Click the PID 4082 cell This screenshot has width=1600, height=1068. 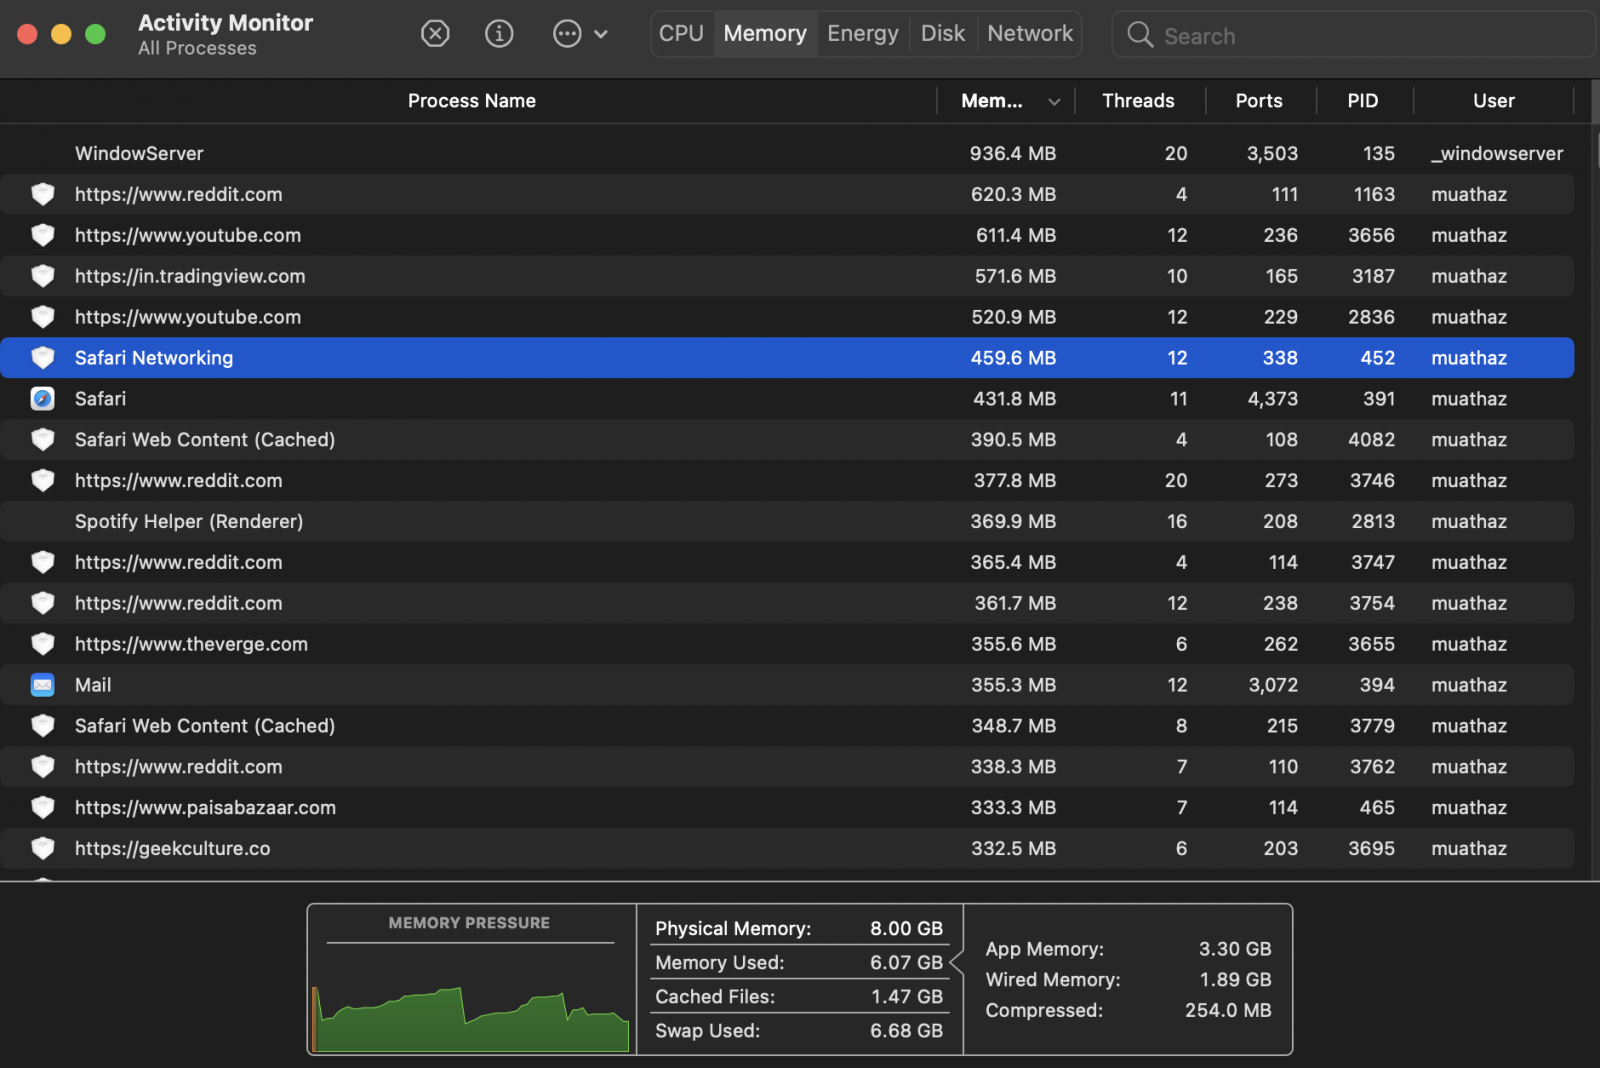click(1372, 440)
